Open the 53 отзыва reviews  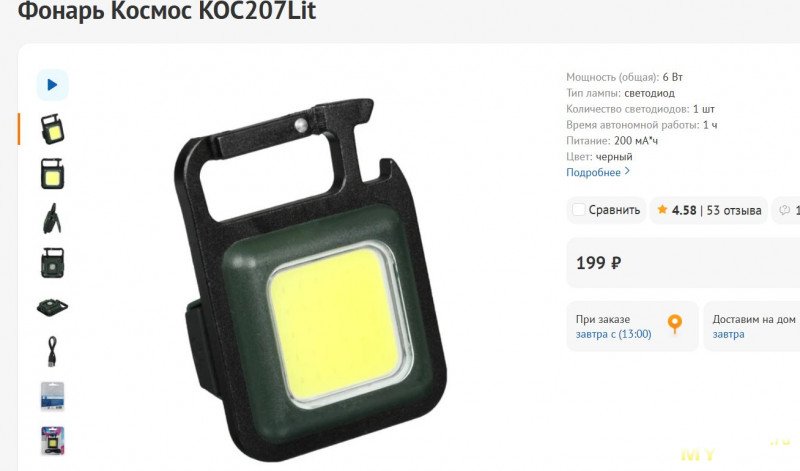(x=734, y=210)
